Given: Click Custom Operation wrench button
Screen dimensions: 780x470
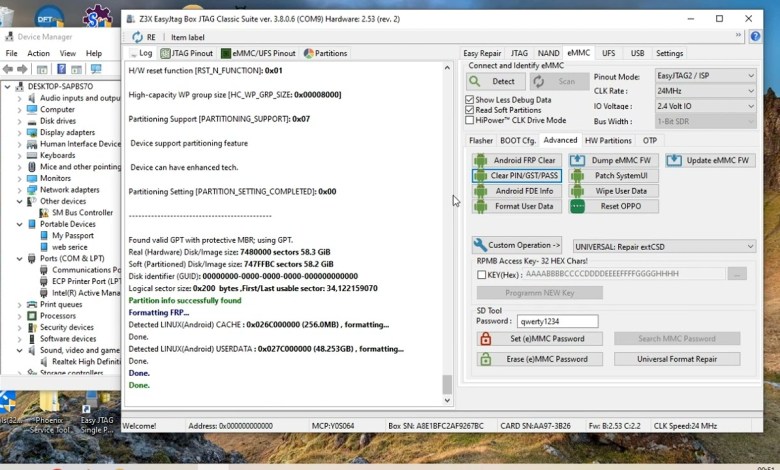Looking at the screenshot, I should point(516,245).
